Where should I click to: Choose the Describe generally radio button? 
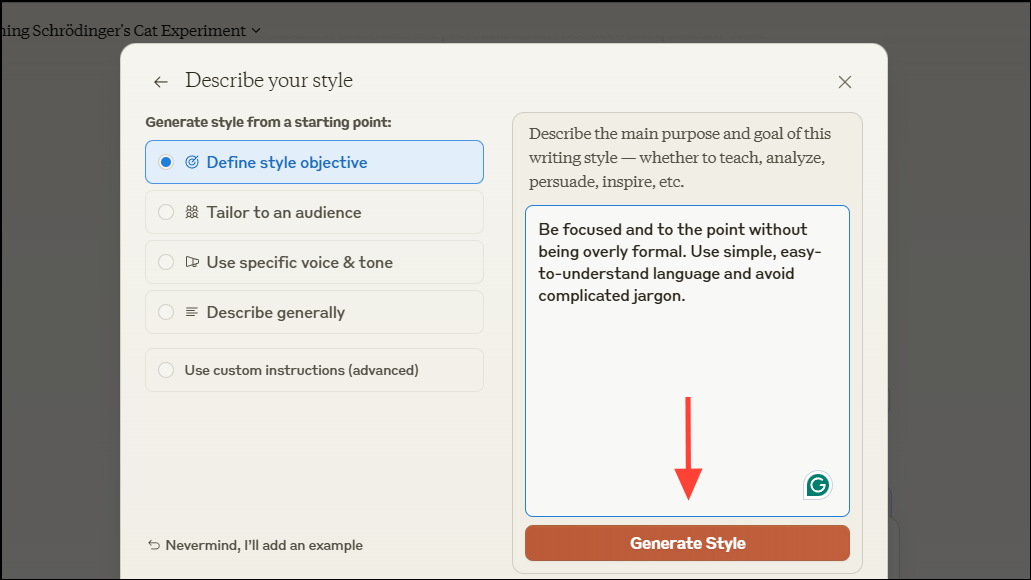click(166, 312)
